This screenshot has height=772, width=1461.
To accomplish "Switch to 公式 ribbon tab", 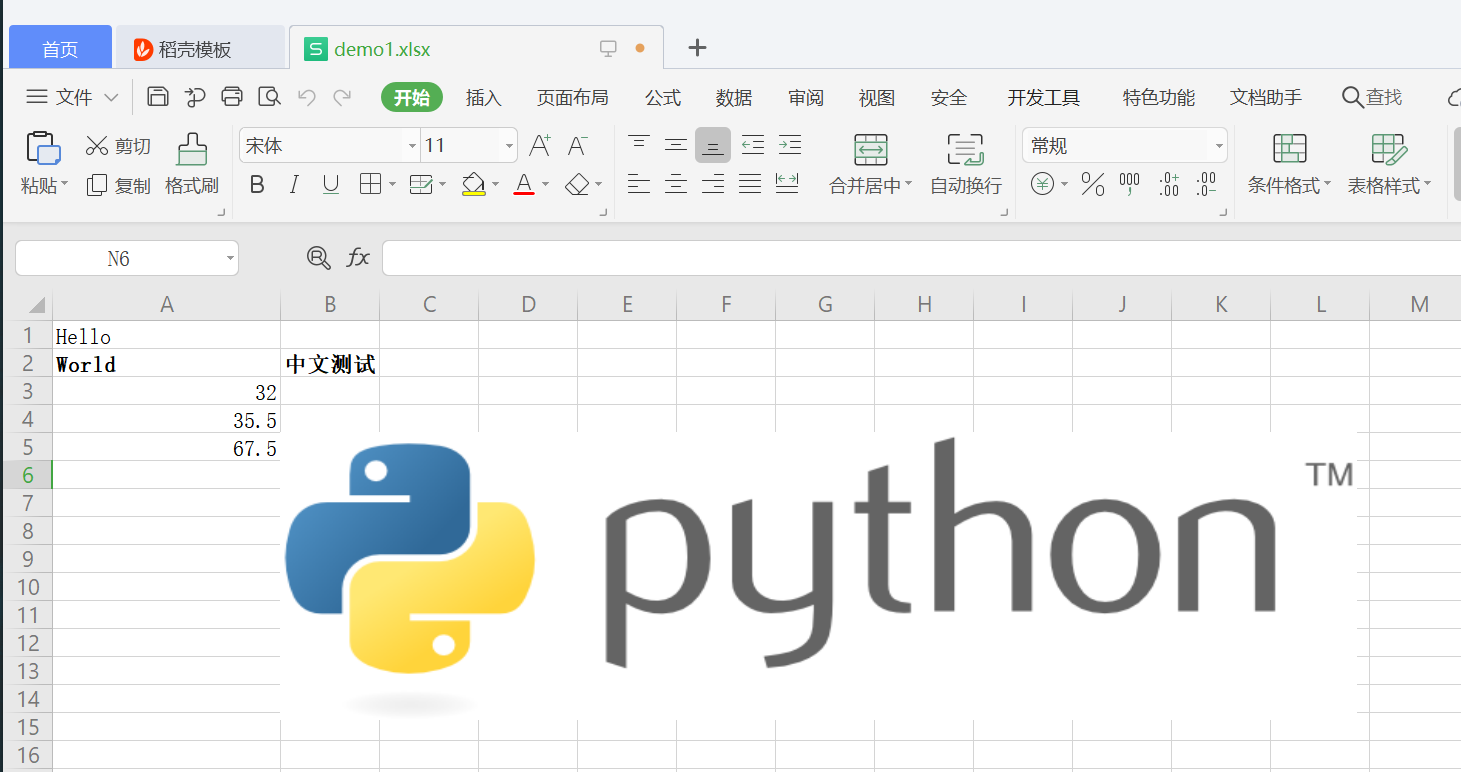I will [x=663, y=97].
